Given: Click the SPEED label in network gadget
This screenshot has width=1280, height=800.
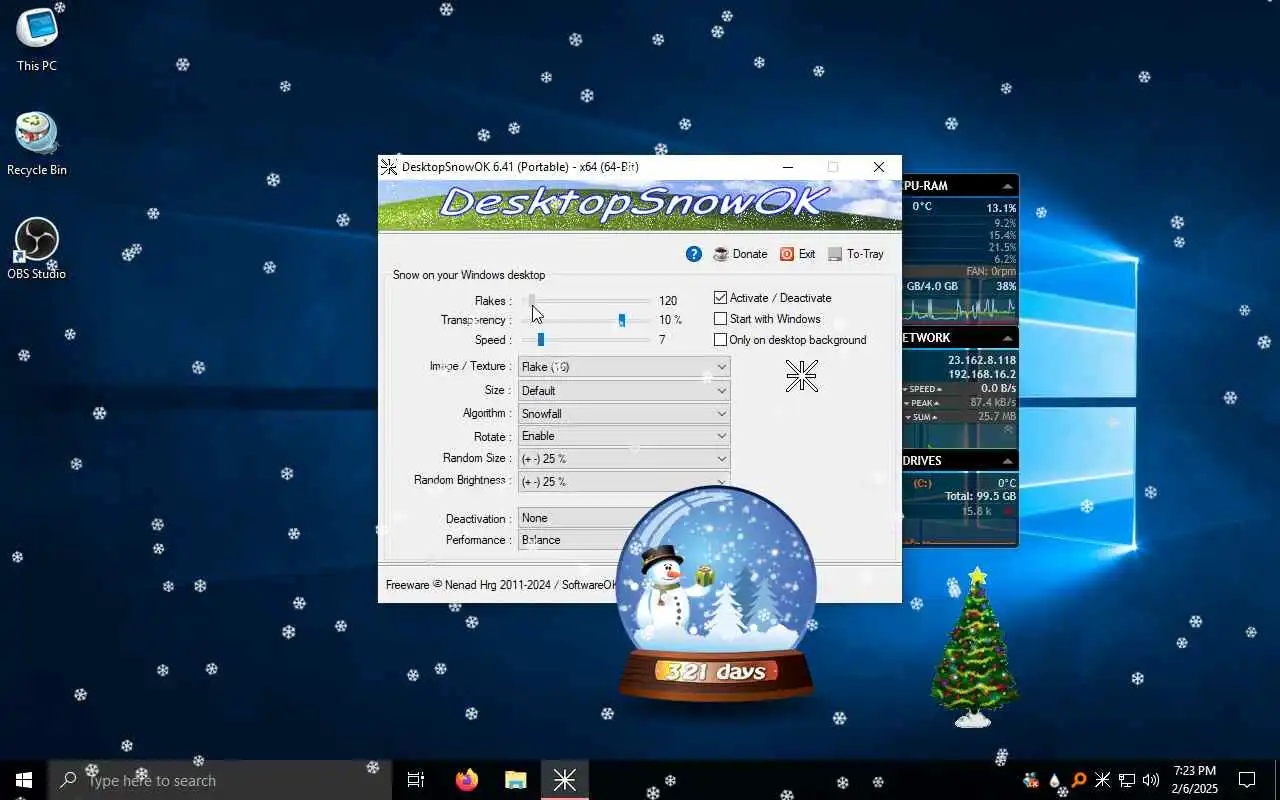Looking at the screenshot, I should [x=922, y=389].
